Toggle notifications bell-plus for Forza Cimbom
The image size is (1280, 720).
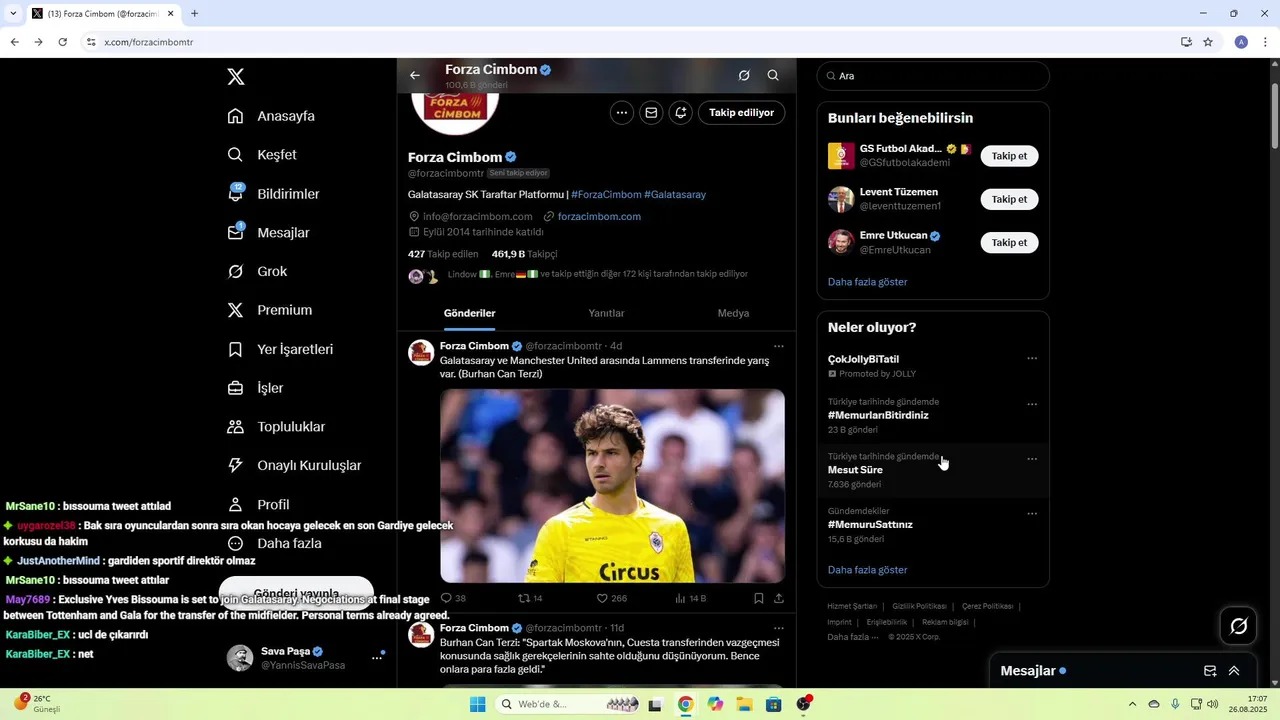tap(680, 113)
